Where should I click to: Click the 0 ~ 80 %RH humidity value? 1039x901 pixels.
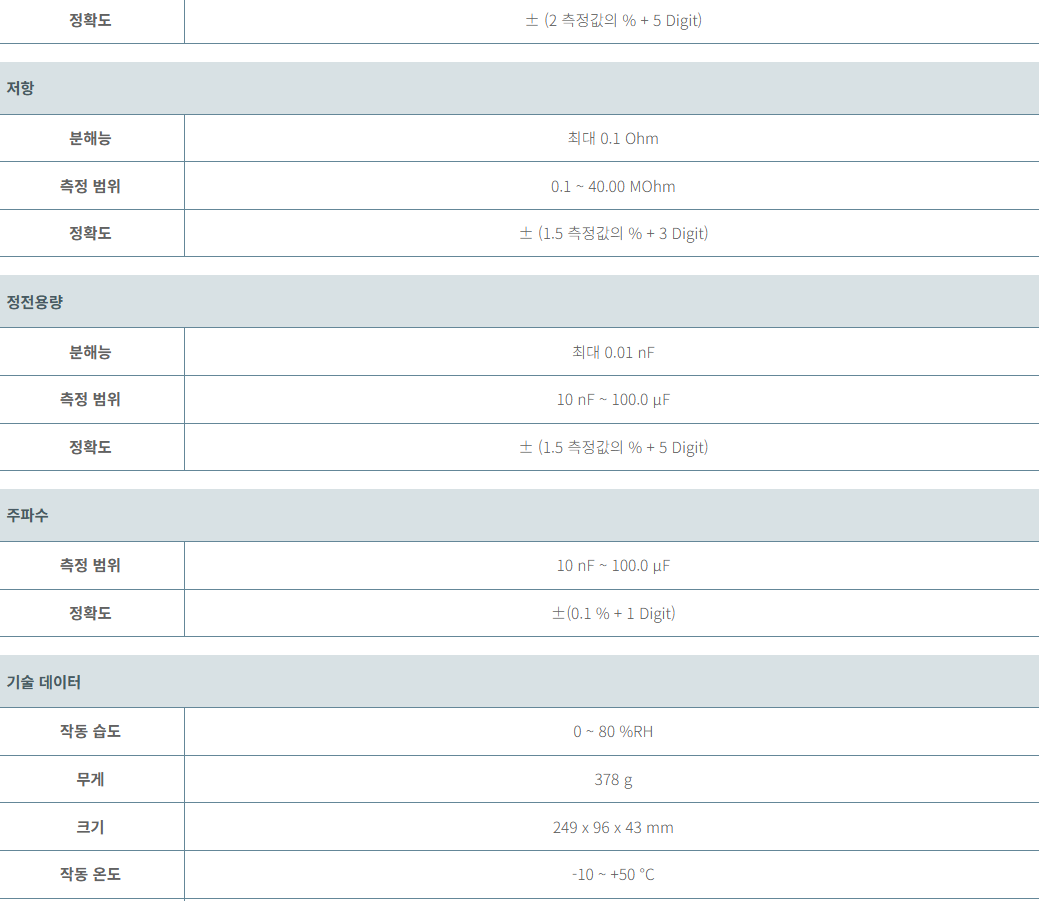[613, 731]
